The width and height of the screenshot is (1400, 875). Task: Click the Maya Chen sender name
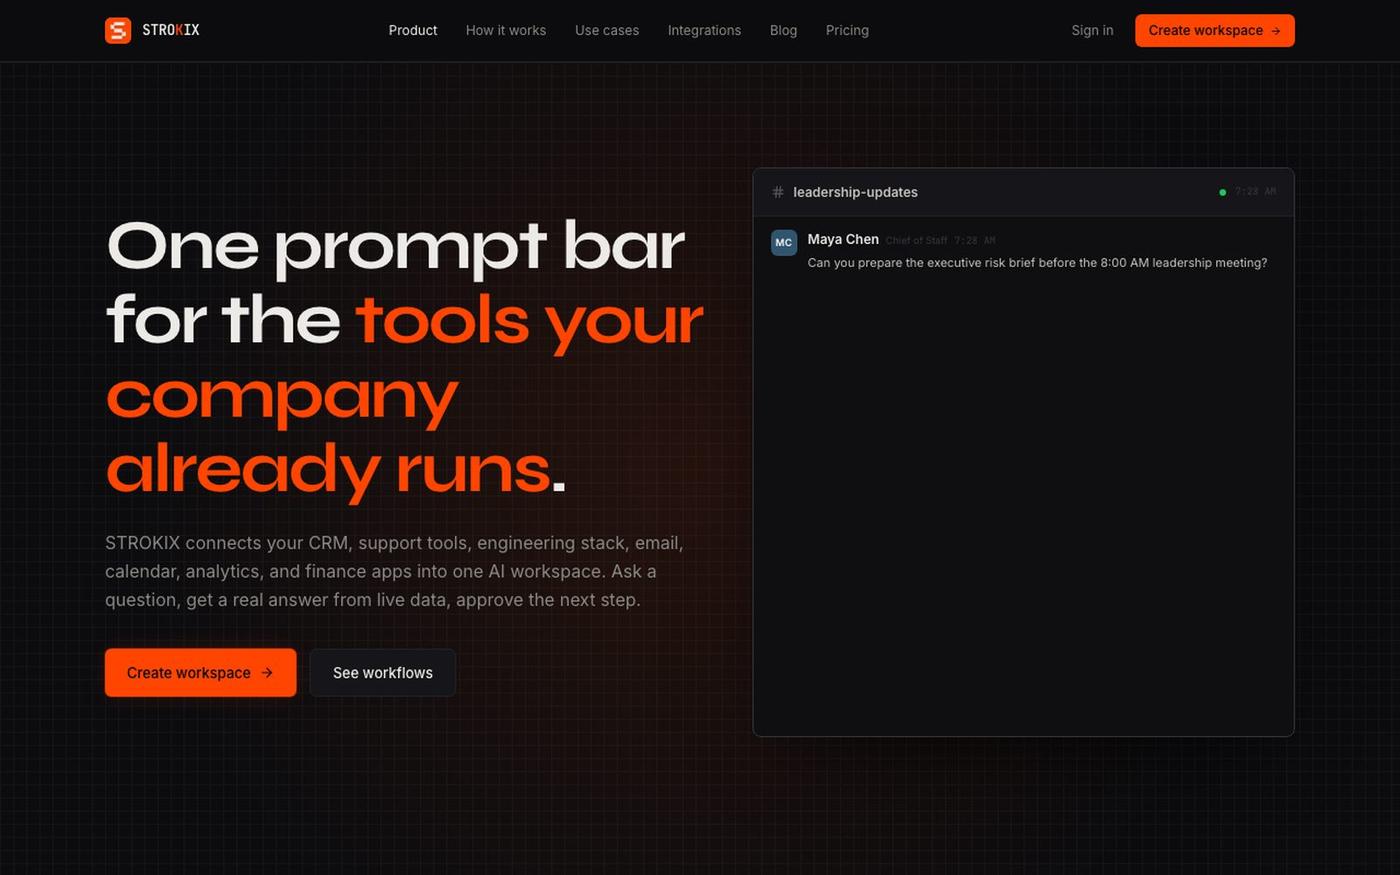click(843, 239)
